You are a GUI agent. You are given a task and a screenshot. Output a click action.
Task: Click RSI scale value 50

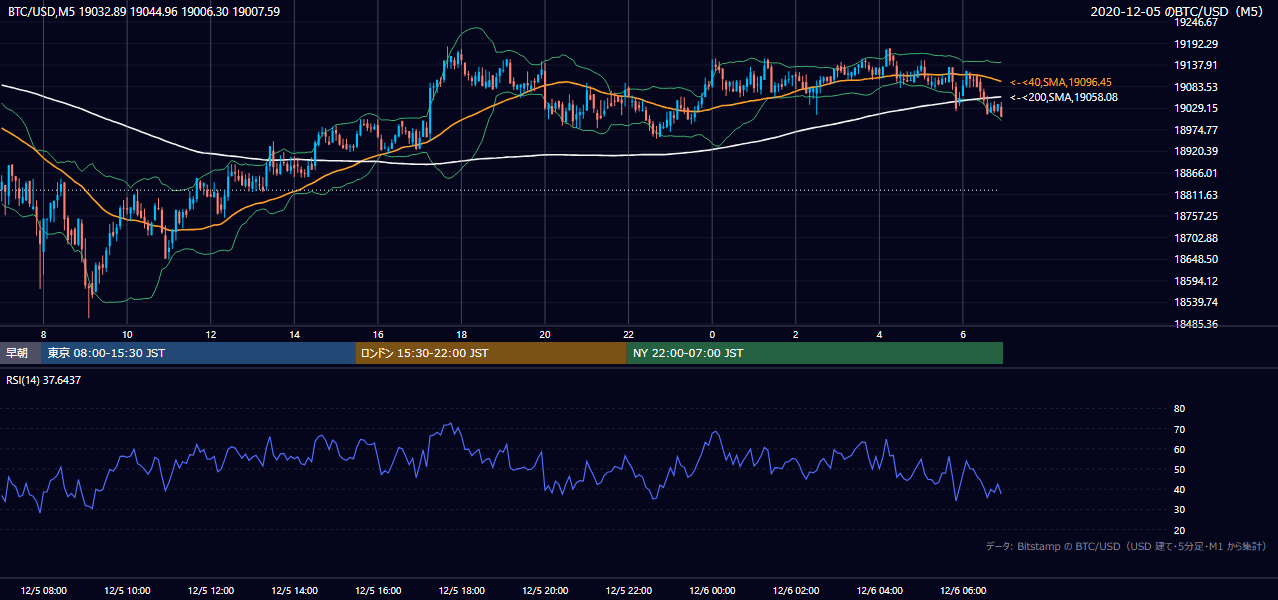coord(1179,469)
